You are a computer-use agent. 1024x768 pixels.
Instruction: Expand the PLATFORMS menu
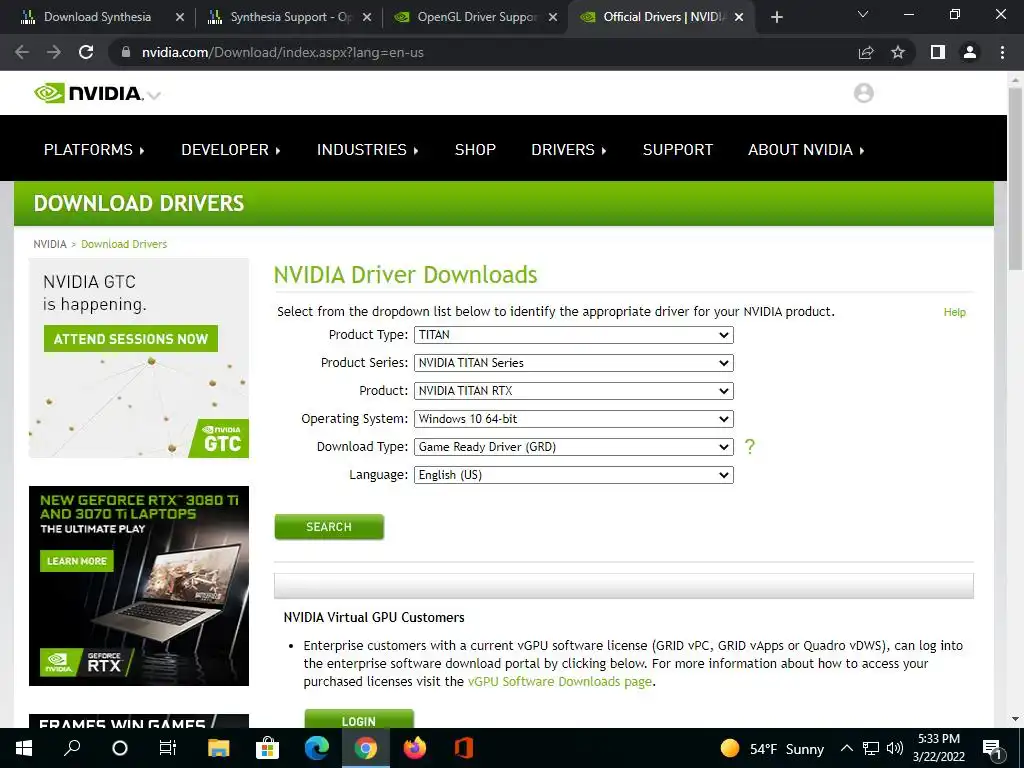pyautogui.click(x=94, y=150)
